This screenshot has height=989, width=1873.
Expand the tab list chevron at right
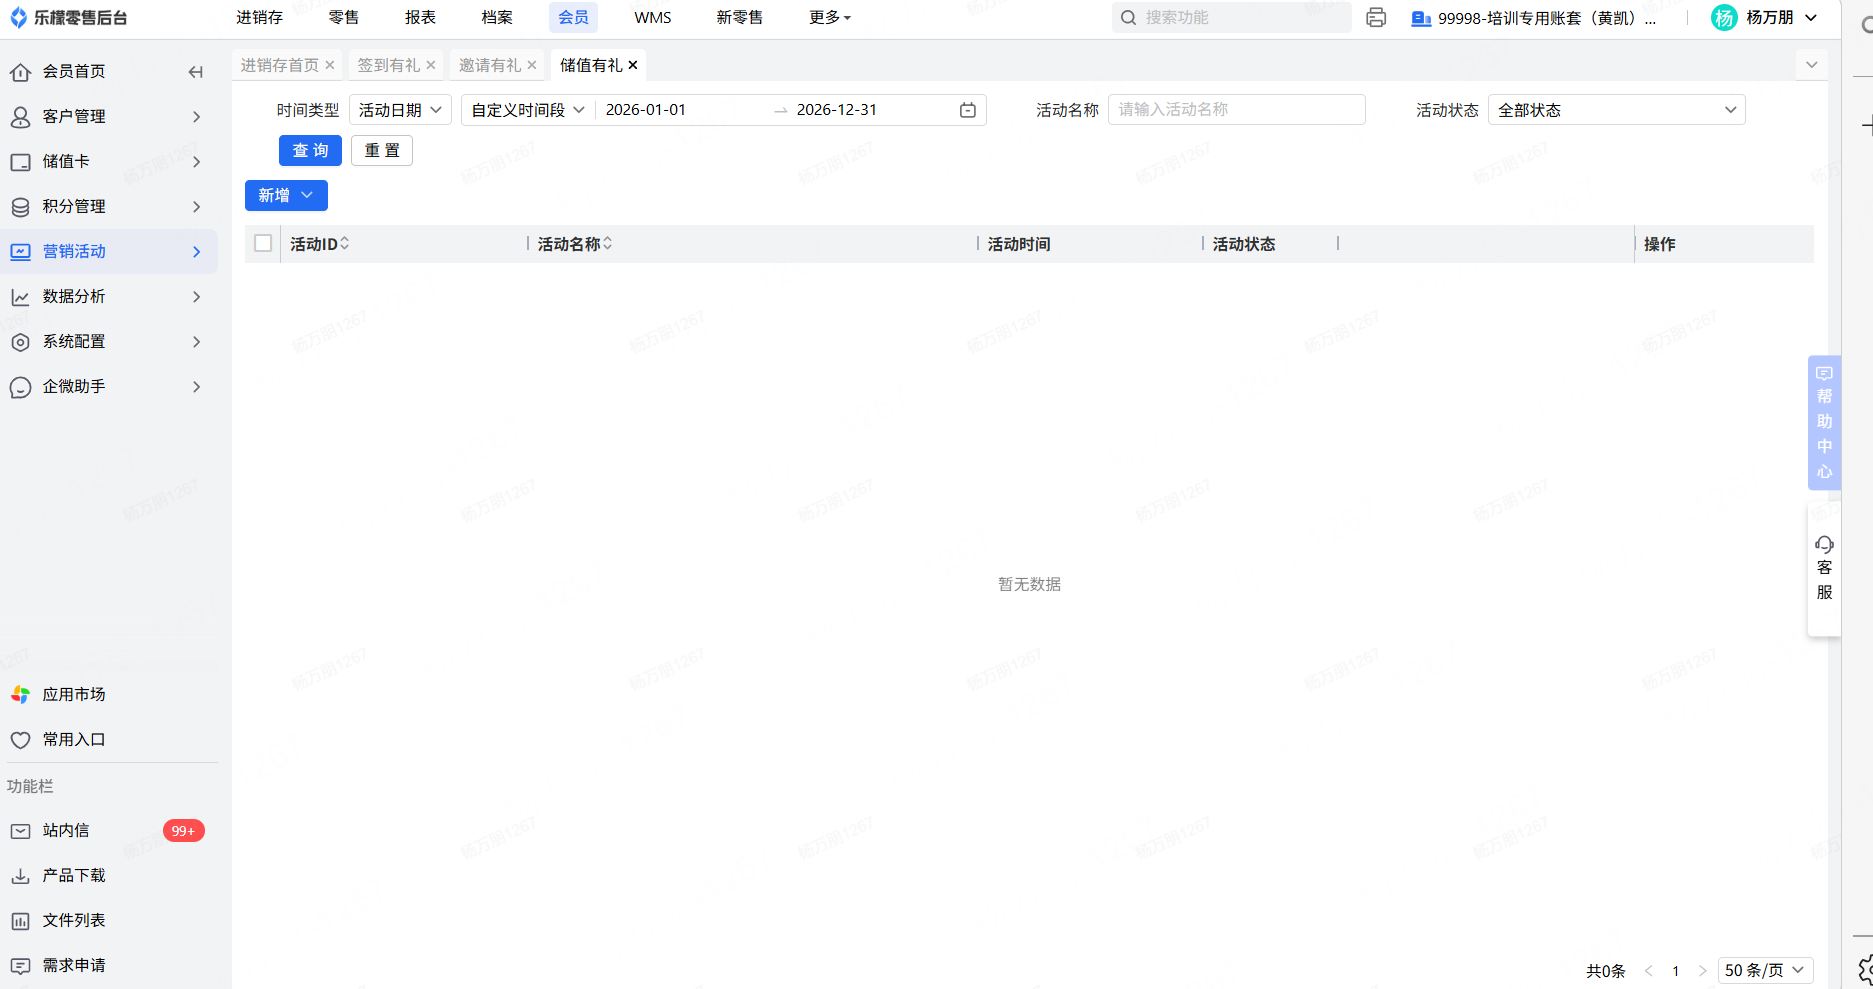pos(1812,65)
